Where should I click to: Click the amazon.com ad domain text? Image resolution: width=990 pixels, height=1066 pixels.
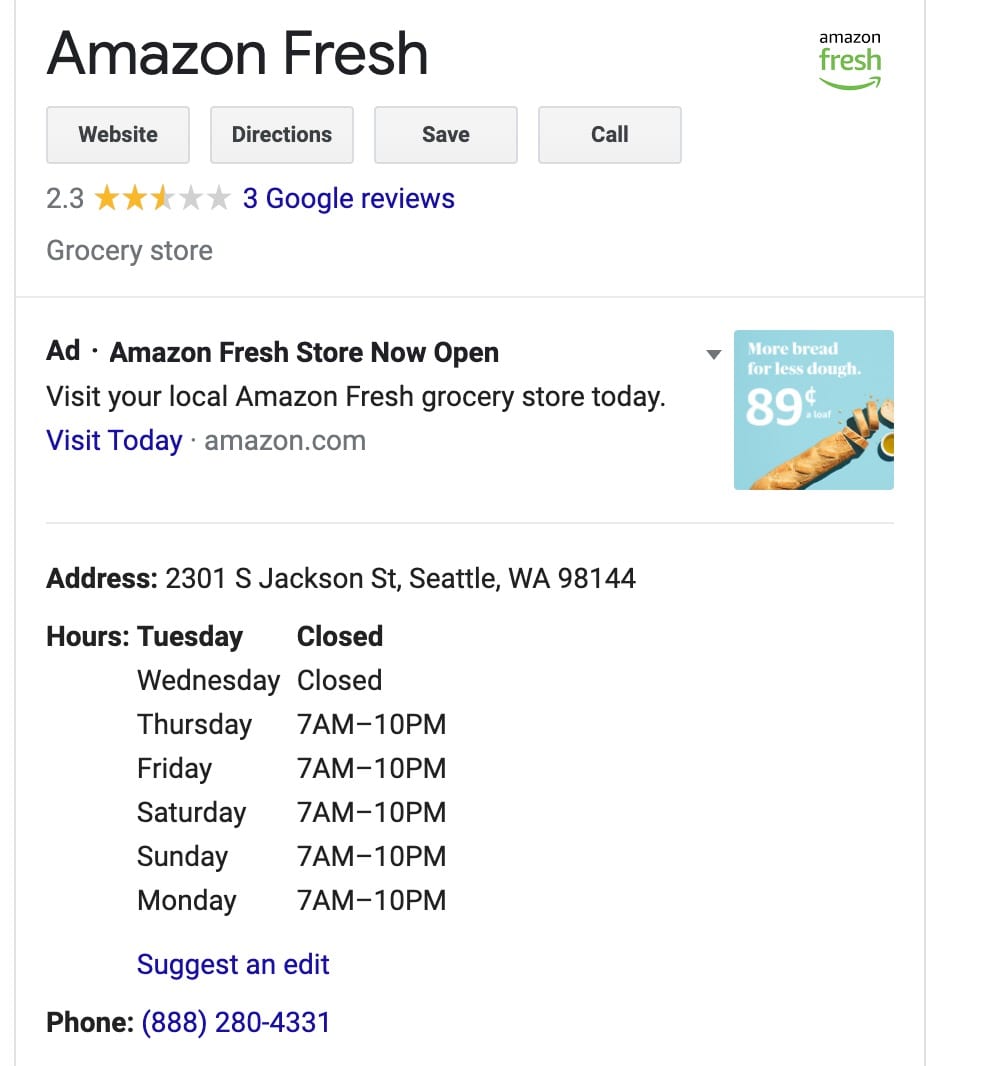(x=285, y=441)
